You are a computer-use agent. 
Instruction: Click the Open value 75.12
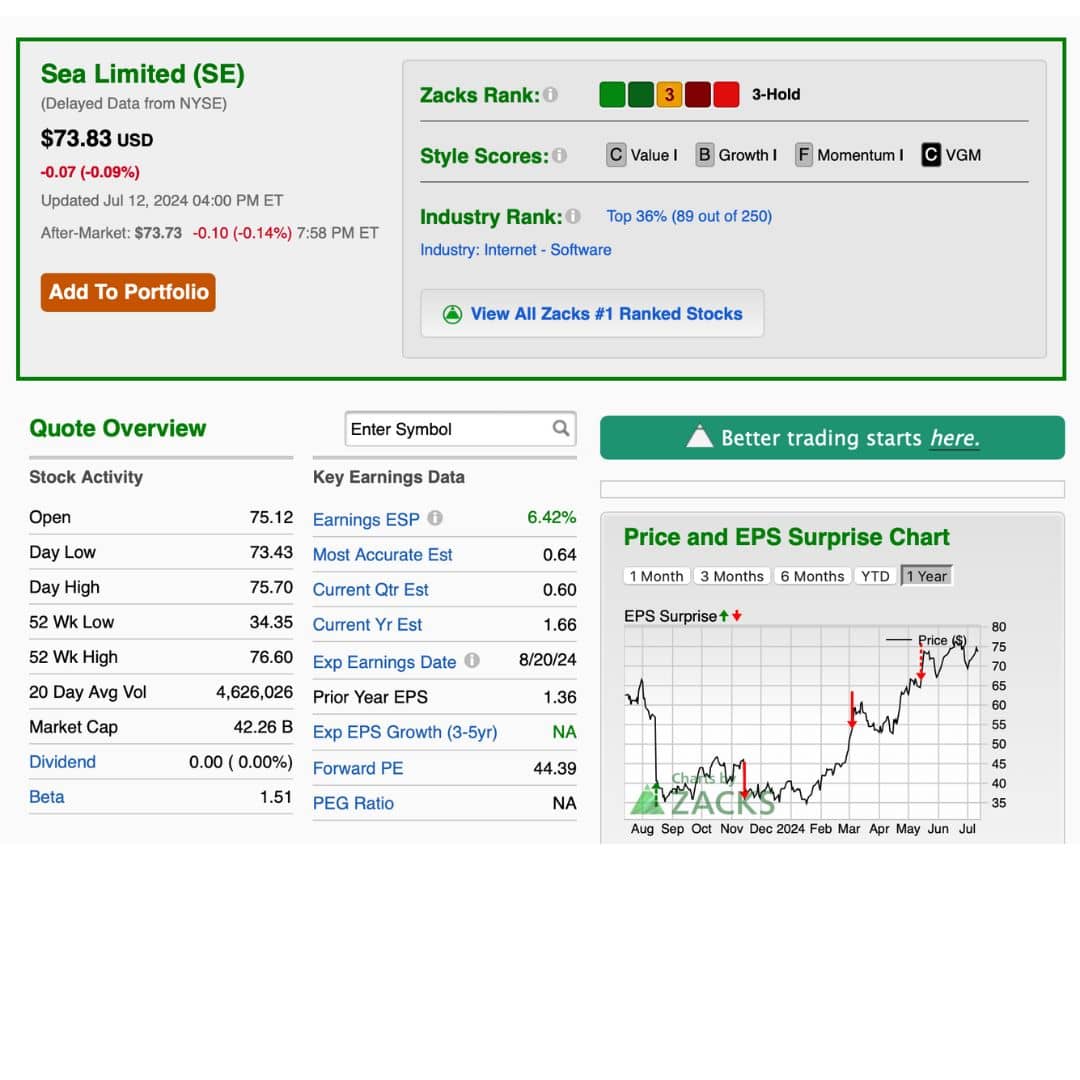[x=271, y=517]
